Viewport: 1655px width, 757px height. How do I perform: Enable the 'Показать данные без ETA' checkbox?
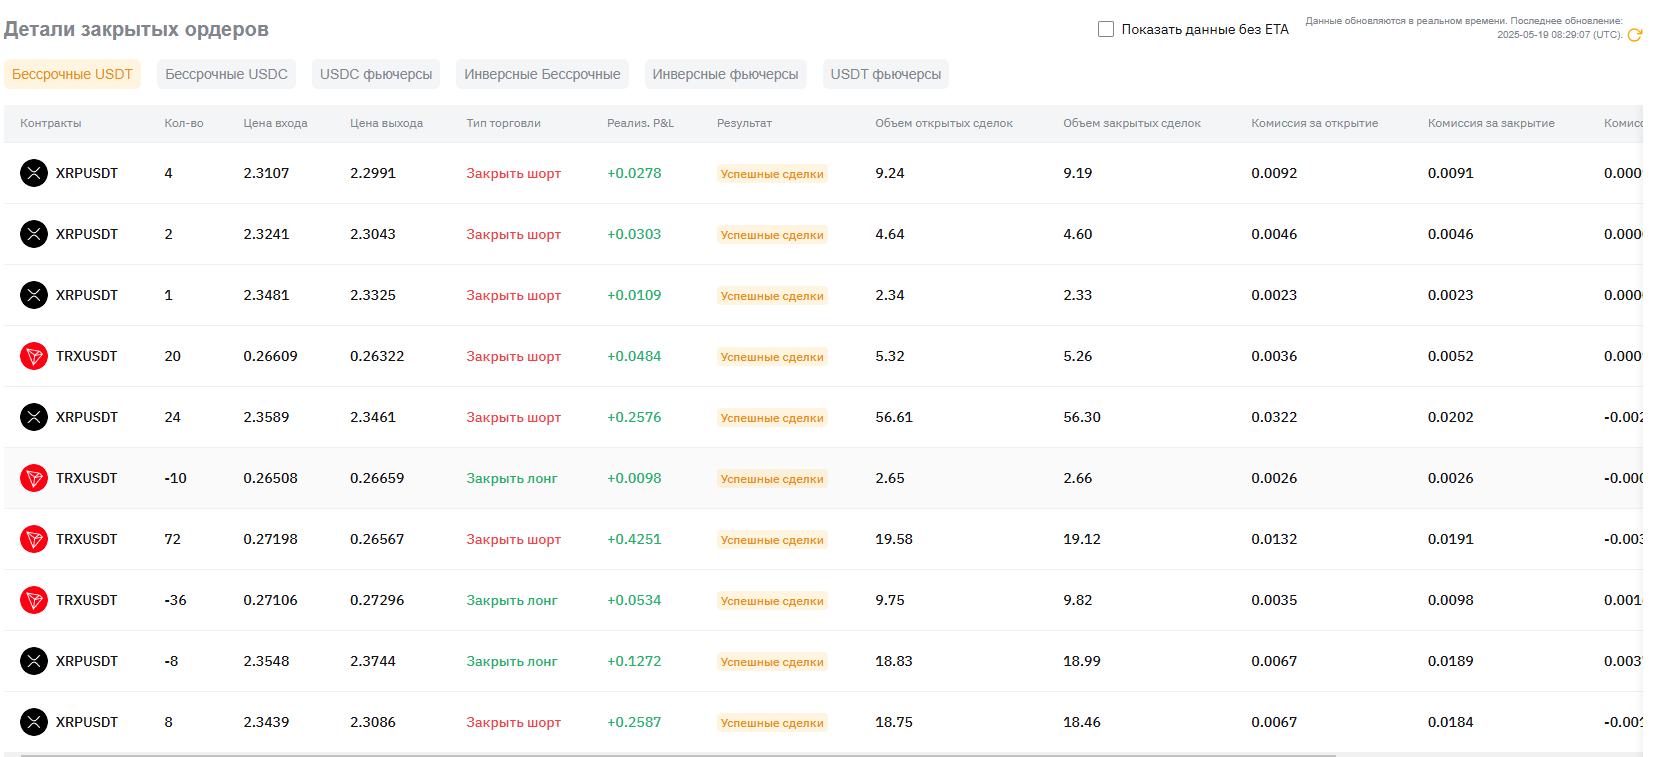[x=1106, y=29]
